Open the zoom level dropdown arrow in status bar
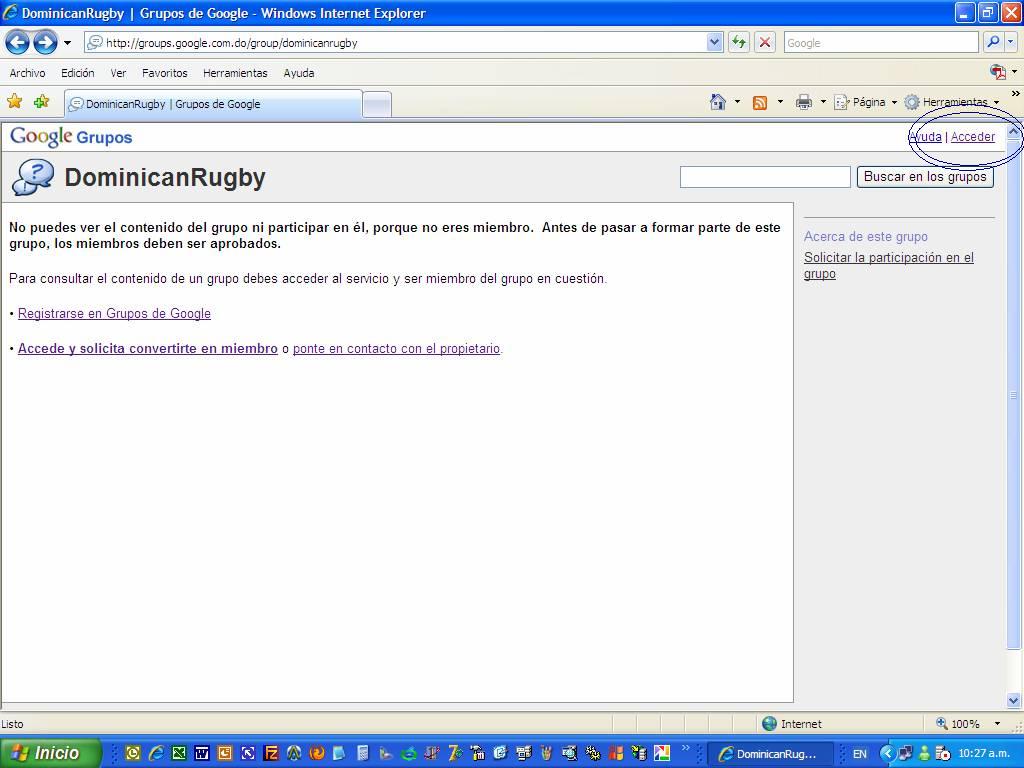Image resolution: width=1024 pixels, height=768 pixels. (997, 724)
